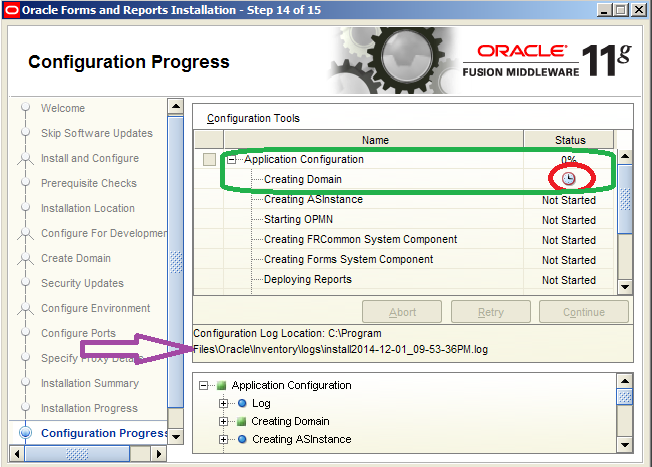Click the green square icon beside Creating Domain

(242, 422)
